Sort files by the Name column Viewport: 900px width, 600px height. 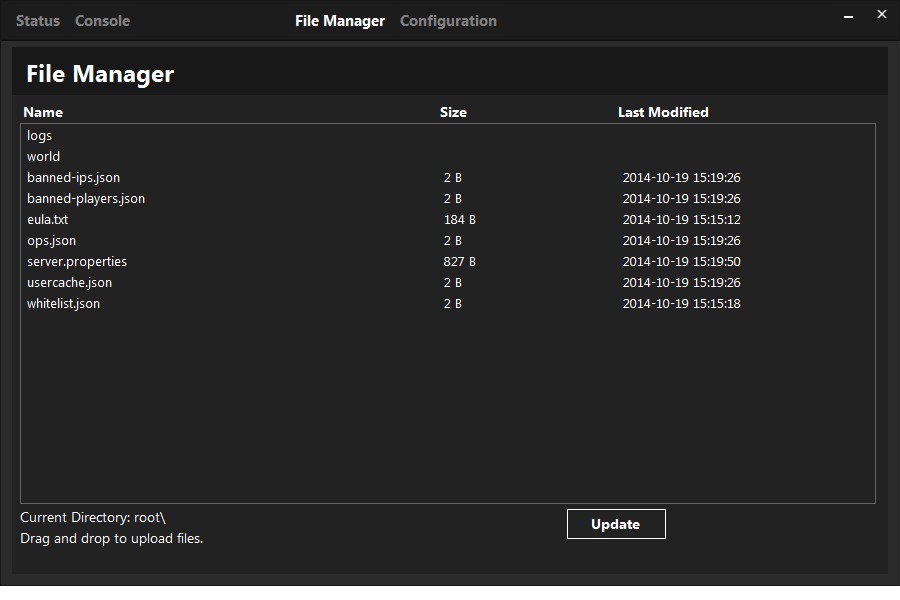click(x=44, y=112)
